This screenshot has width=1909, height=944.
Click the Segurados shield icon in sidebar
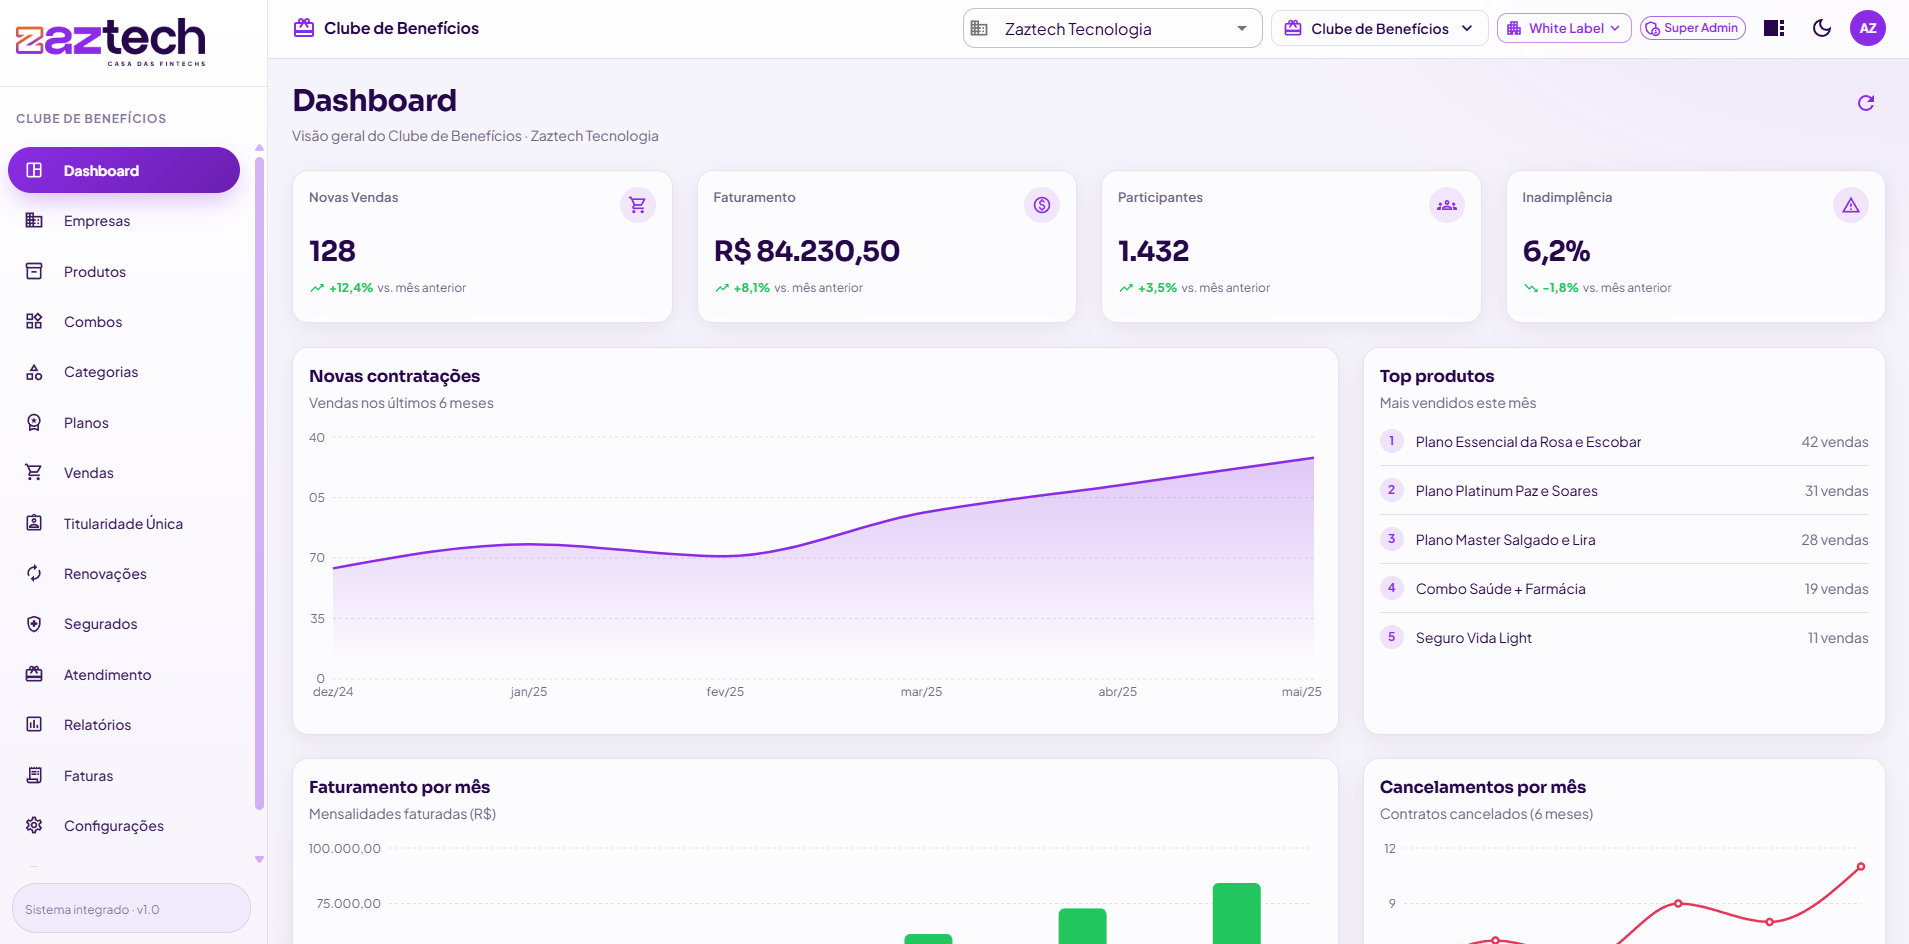point(34,624)
